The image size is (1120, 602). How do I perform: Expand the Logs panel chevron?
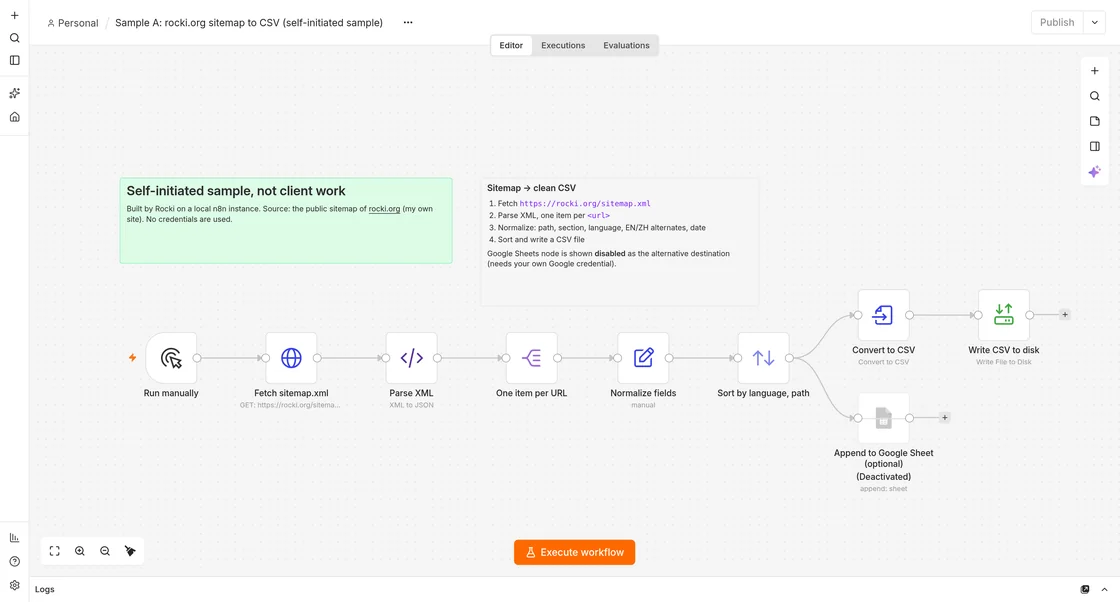coord(1104,589)
